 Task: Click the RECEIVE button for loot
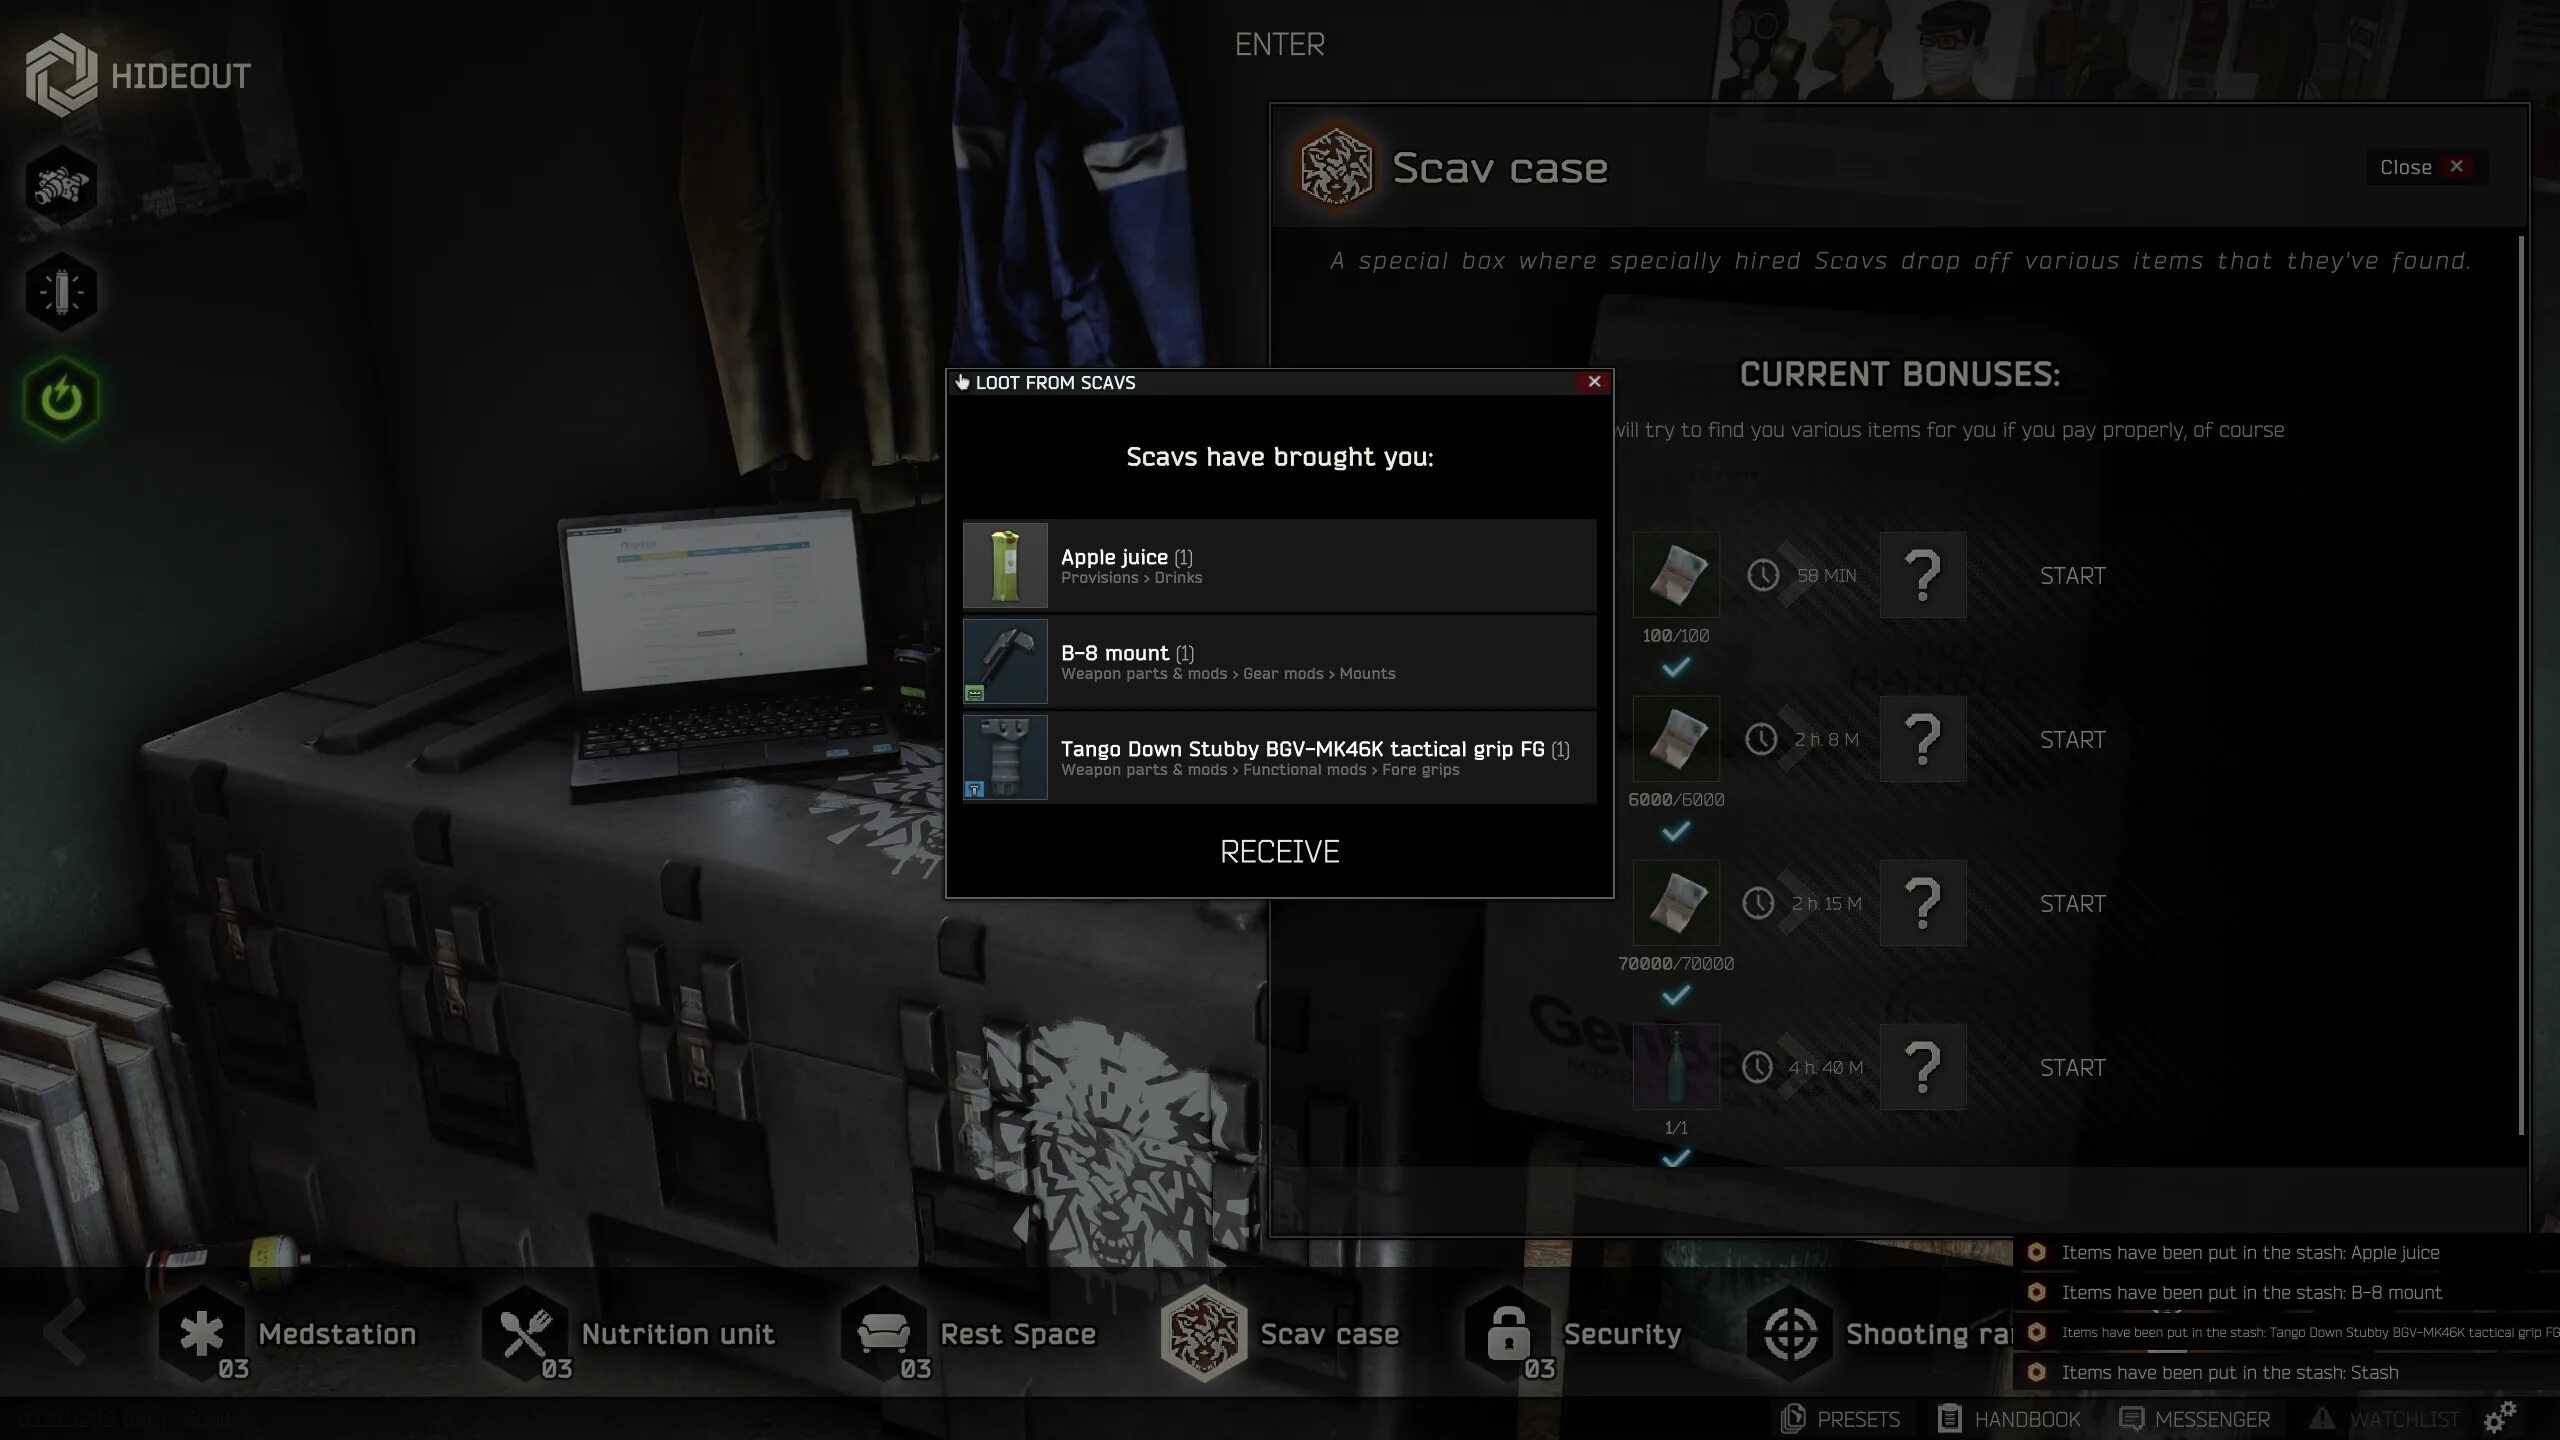pyautogui.click(x=1280, y=851)
